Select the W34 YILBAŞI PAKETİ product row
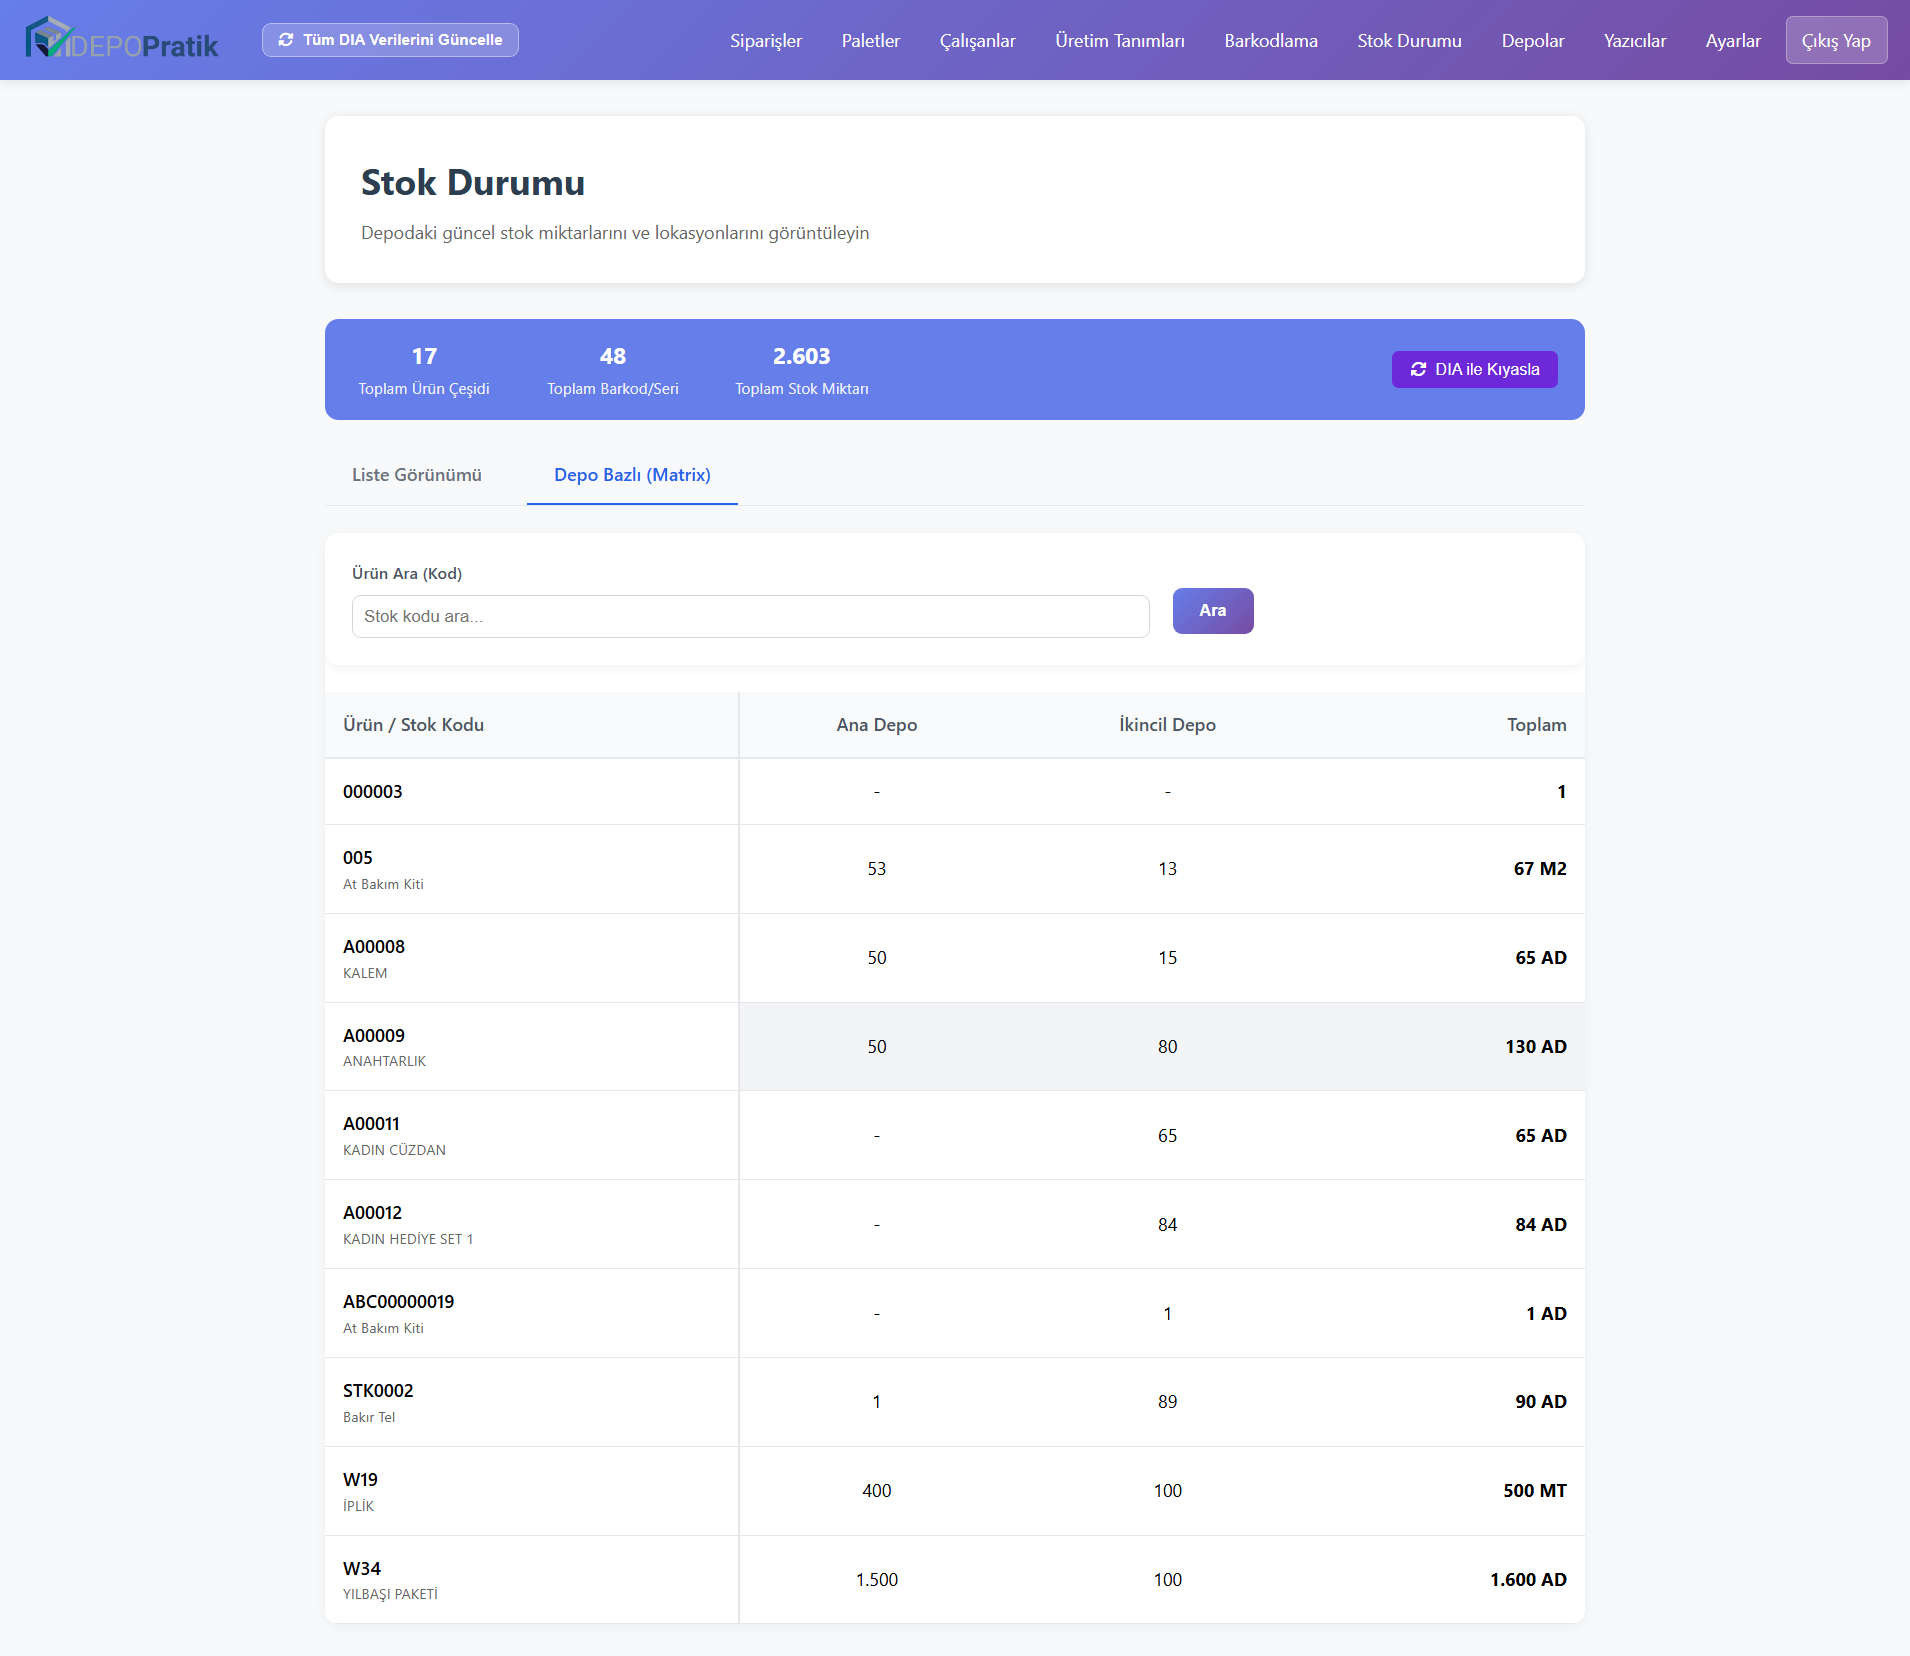Screen dimensions: 1910x1656 (954, 1580)
